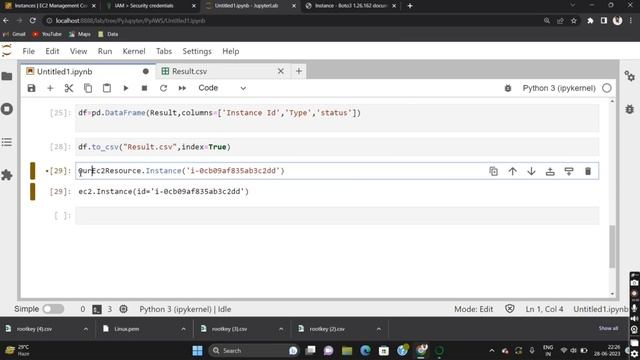Click the notebook vertical scrollbar thumb
This screenshot has height=360, width=640.
612,247
